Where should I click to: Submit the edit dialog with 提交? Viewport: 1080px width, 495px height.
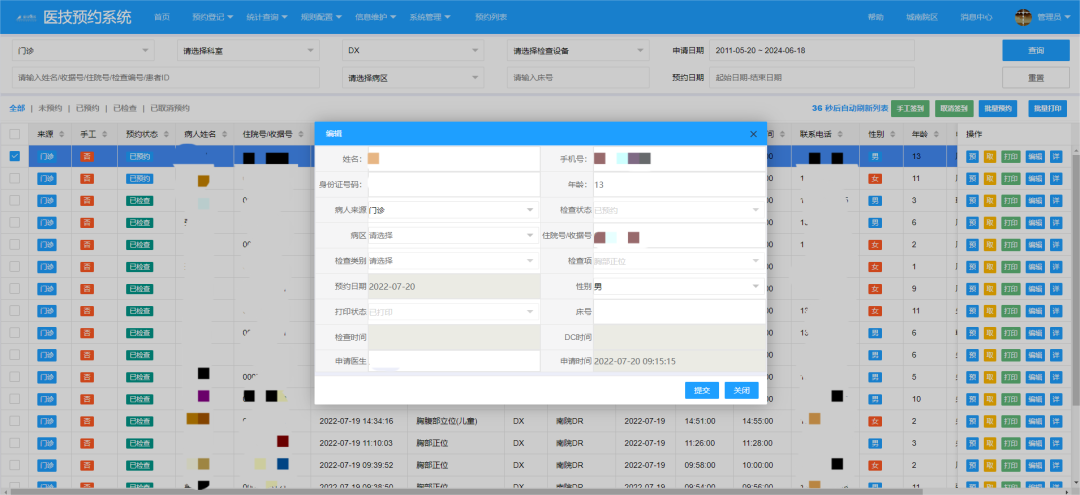[x=702, y=390]
